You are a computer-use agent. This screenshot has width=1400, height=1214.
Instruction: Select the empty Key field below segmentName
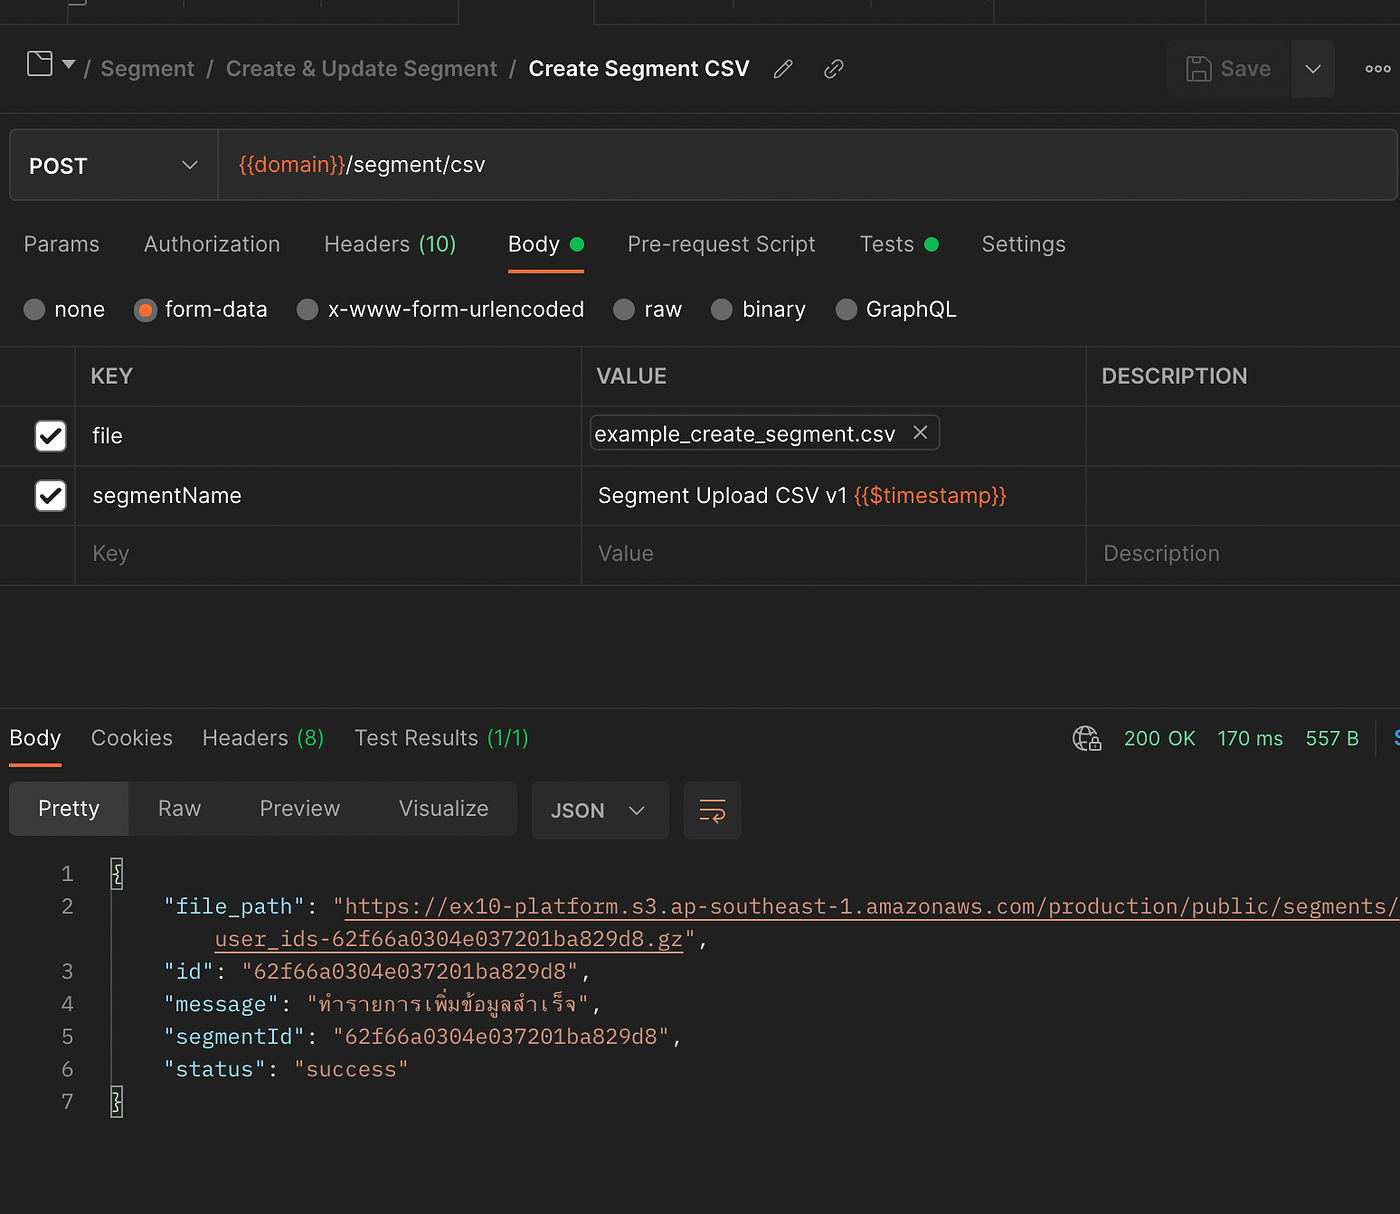tap(300, 554)
